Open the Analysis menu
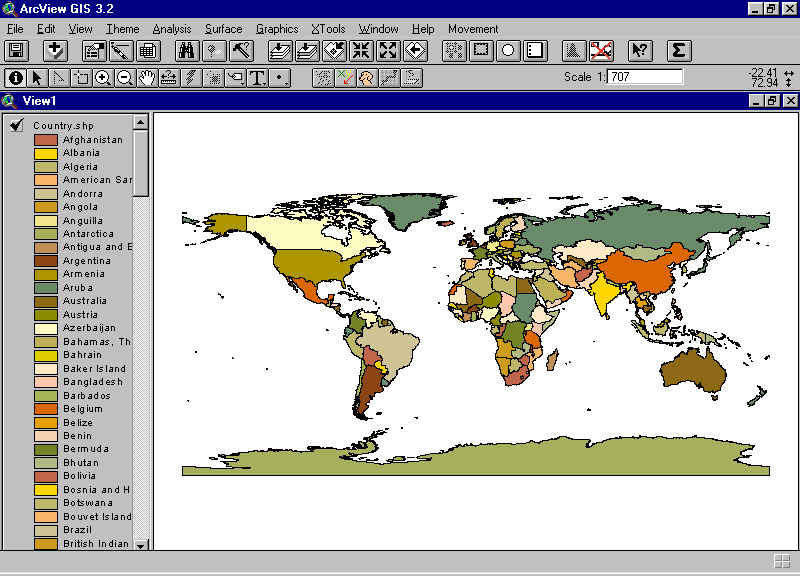This screenshot has height=576, width=800. click(172, 29)
